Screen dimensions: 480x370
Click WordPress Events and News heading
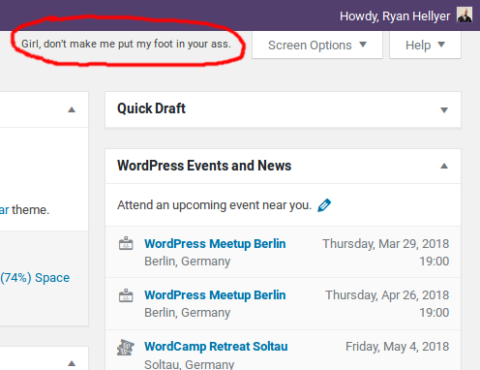(204, 166)
